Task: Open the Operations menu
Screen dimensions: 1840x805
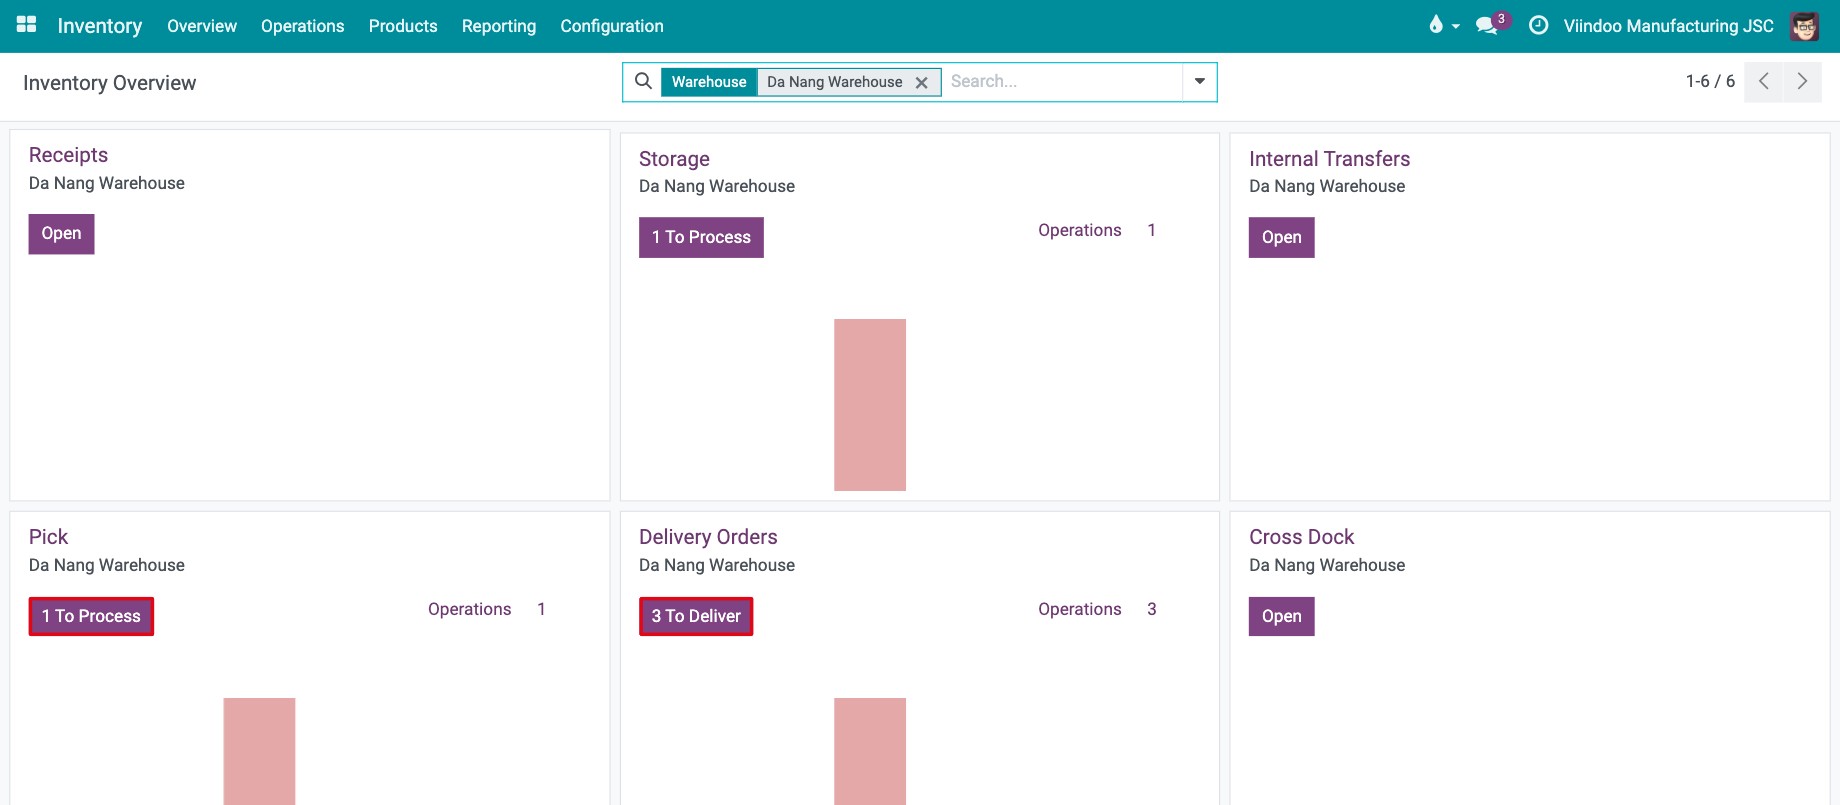Action: coord(303,26)
